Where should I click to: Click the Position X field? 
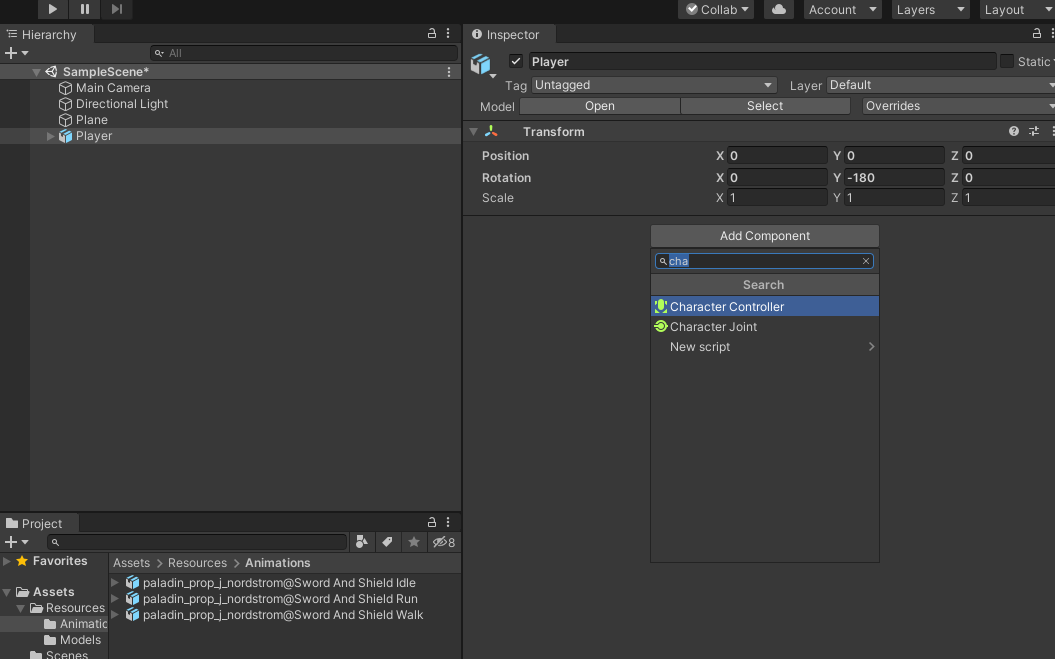coord(777,155)
